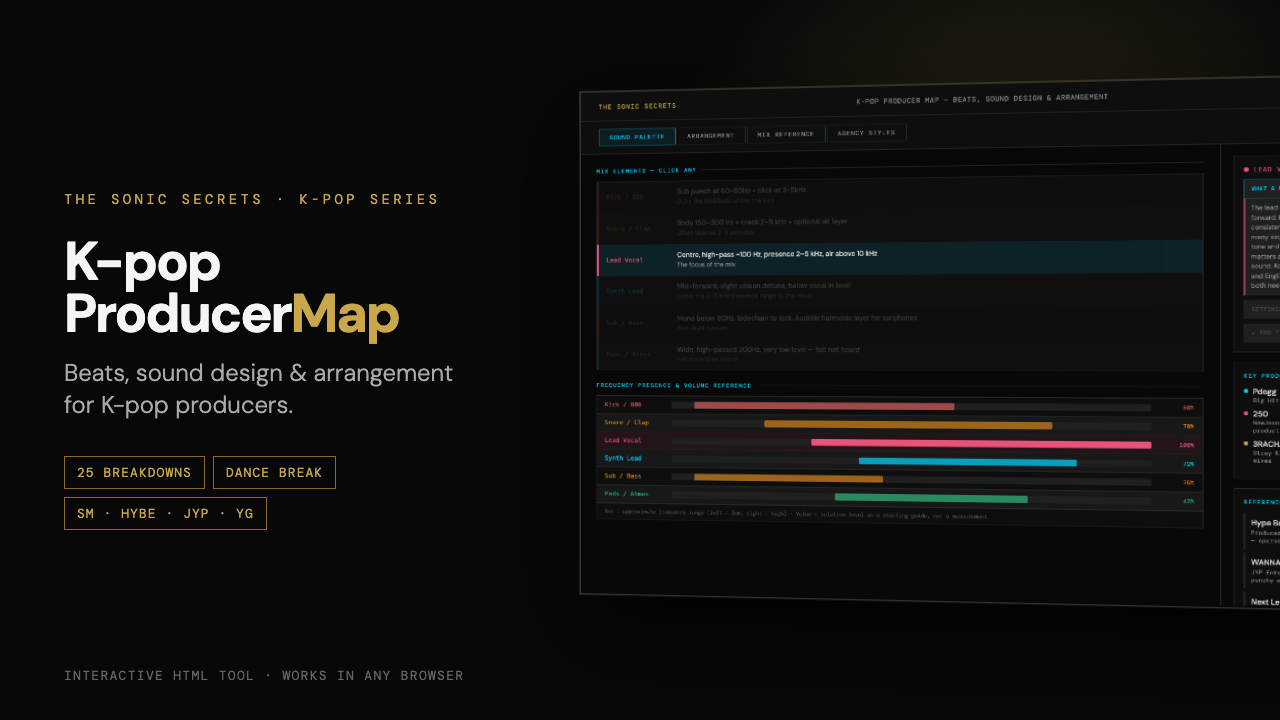The image size is (1280, 720).
Task: Open the Mix Reference tab
Action: [x=786, y=134]
